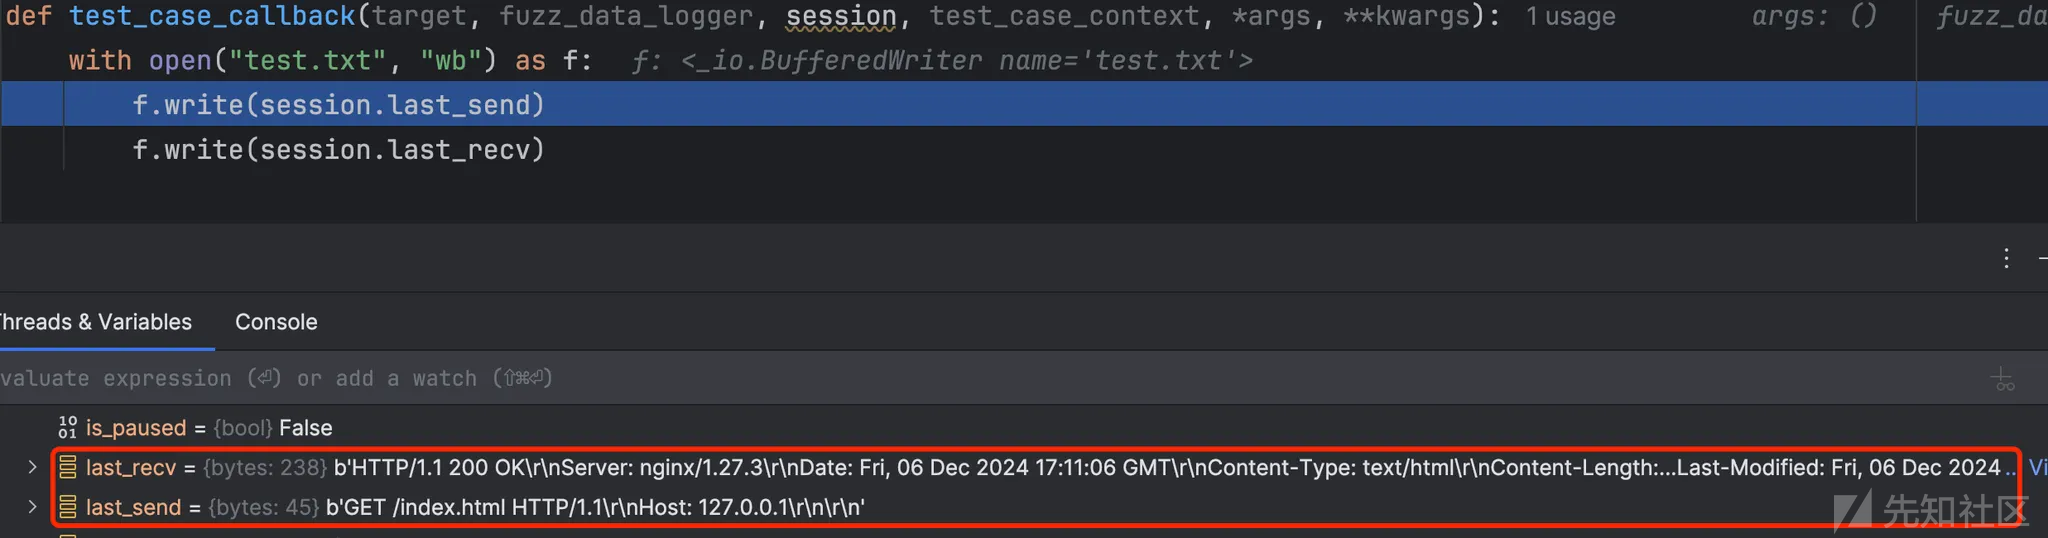Click the View link for last_recv
Viewport: 2048px width, 538px height.
(2038, 467)
